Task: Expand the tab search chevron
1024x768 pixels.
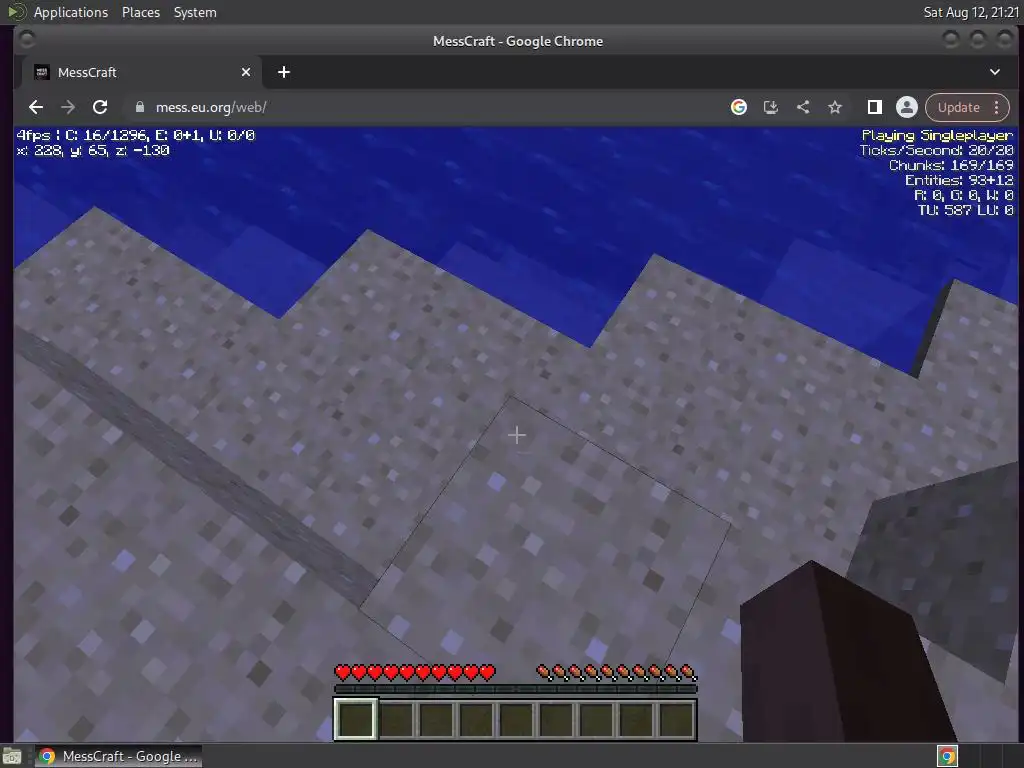Action: click(995, 72)
